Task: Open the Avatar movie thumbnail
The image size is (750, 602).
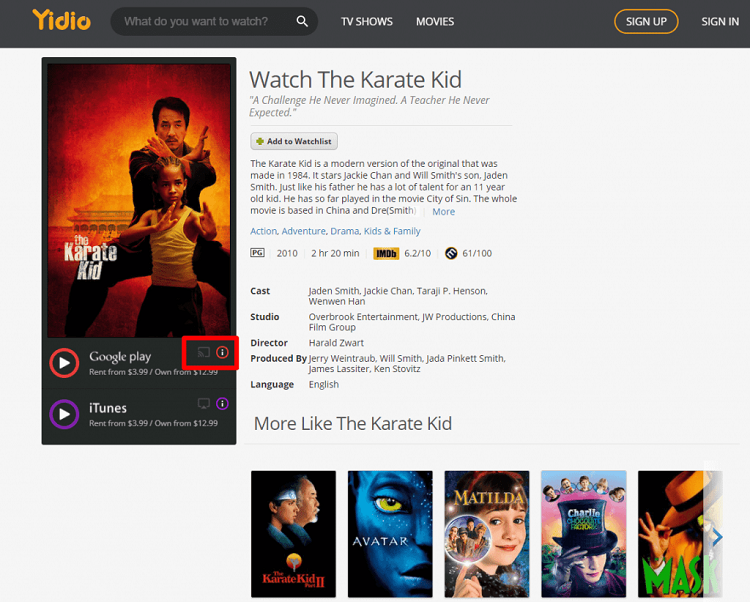Action: pos(390,534)
